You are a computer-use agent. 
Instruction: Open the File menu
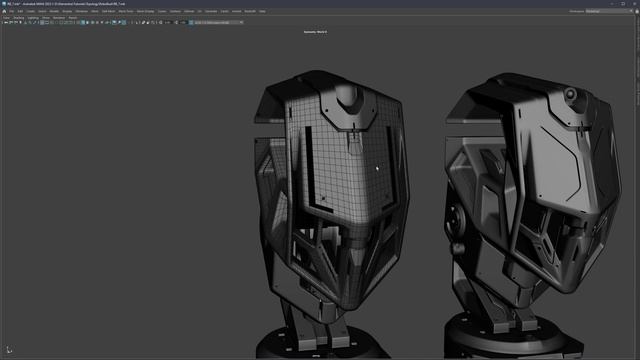click(x=11, y=11)
